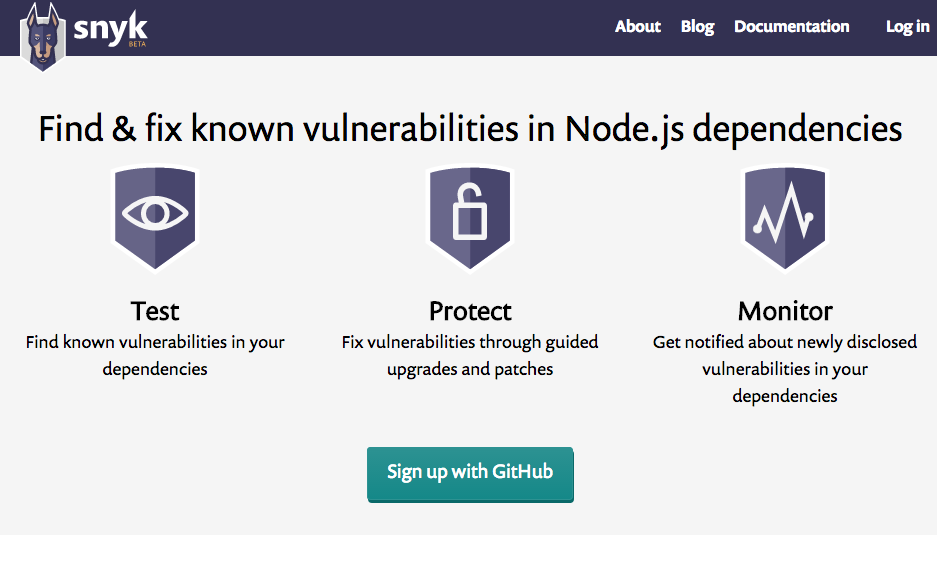Select the Protect heading

click(x=470, y=310)
